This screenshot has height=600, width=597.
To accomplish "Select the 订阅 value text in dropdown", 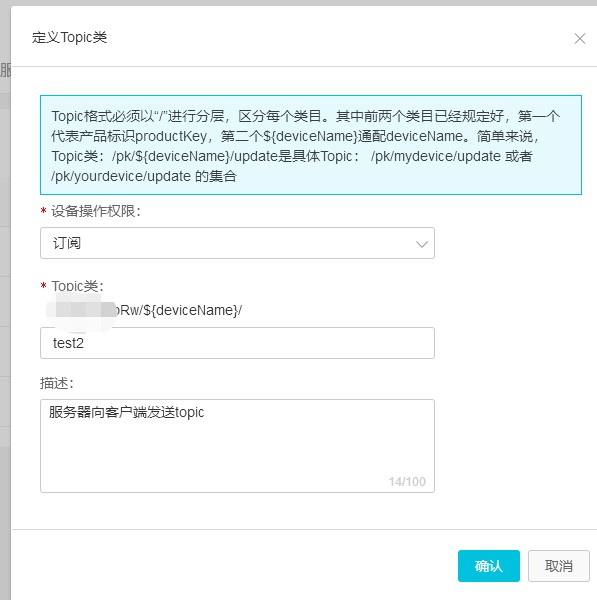I will pos(67,243).
